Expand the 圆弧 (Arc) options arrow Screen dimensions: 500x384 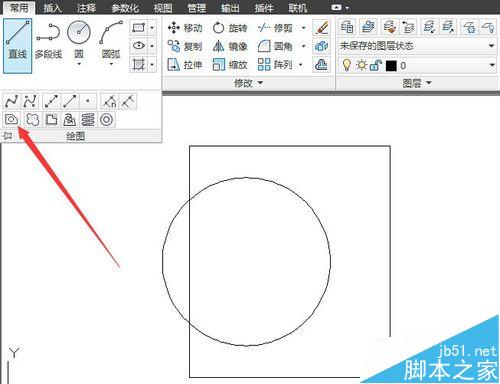coord(111,64)
